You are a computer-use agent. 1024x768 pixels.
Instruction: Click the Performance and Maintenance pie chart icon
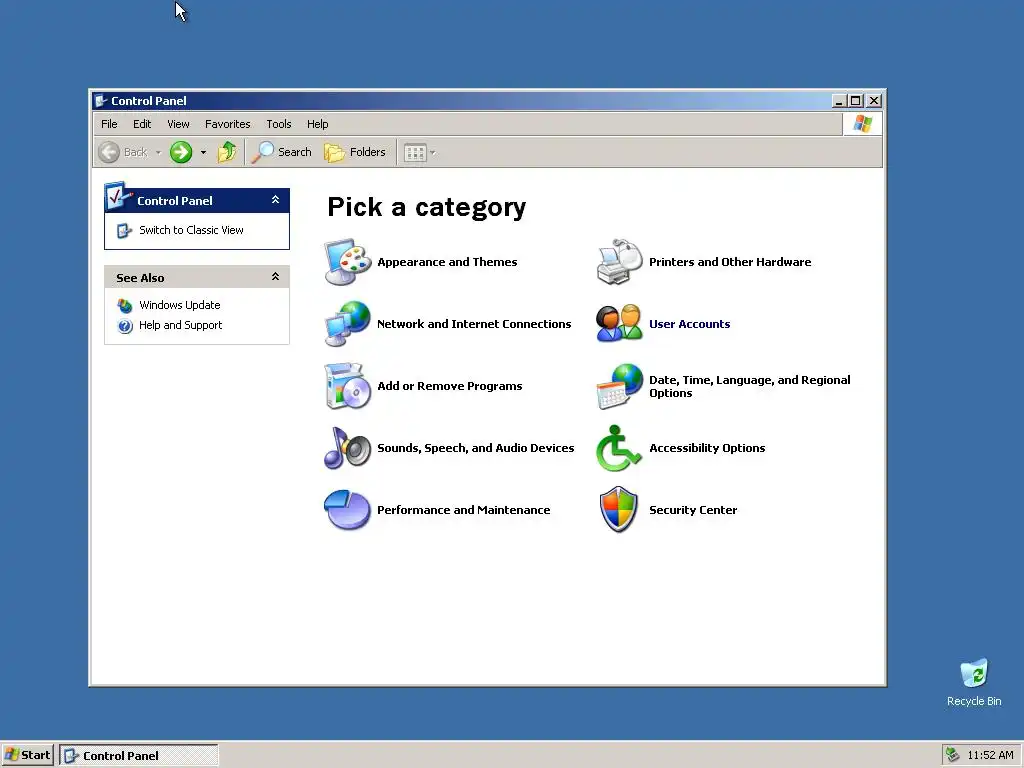(x=347, y=510)
